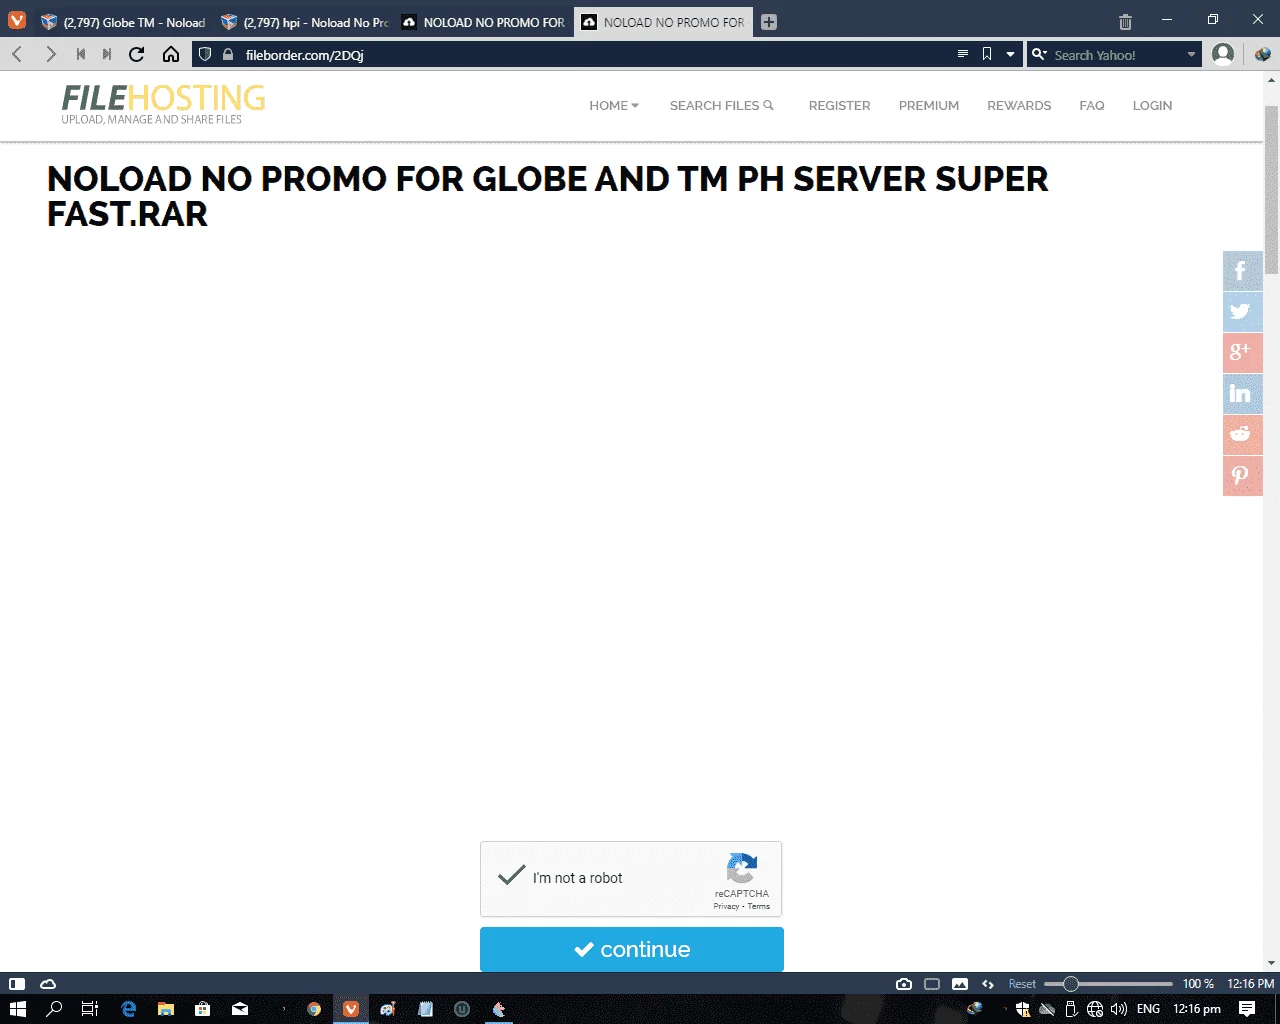Open the Vivaldi main menu icon

17,21
